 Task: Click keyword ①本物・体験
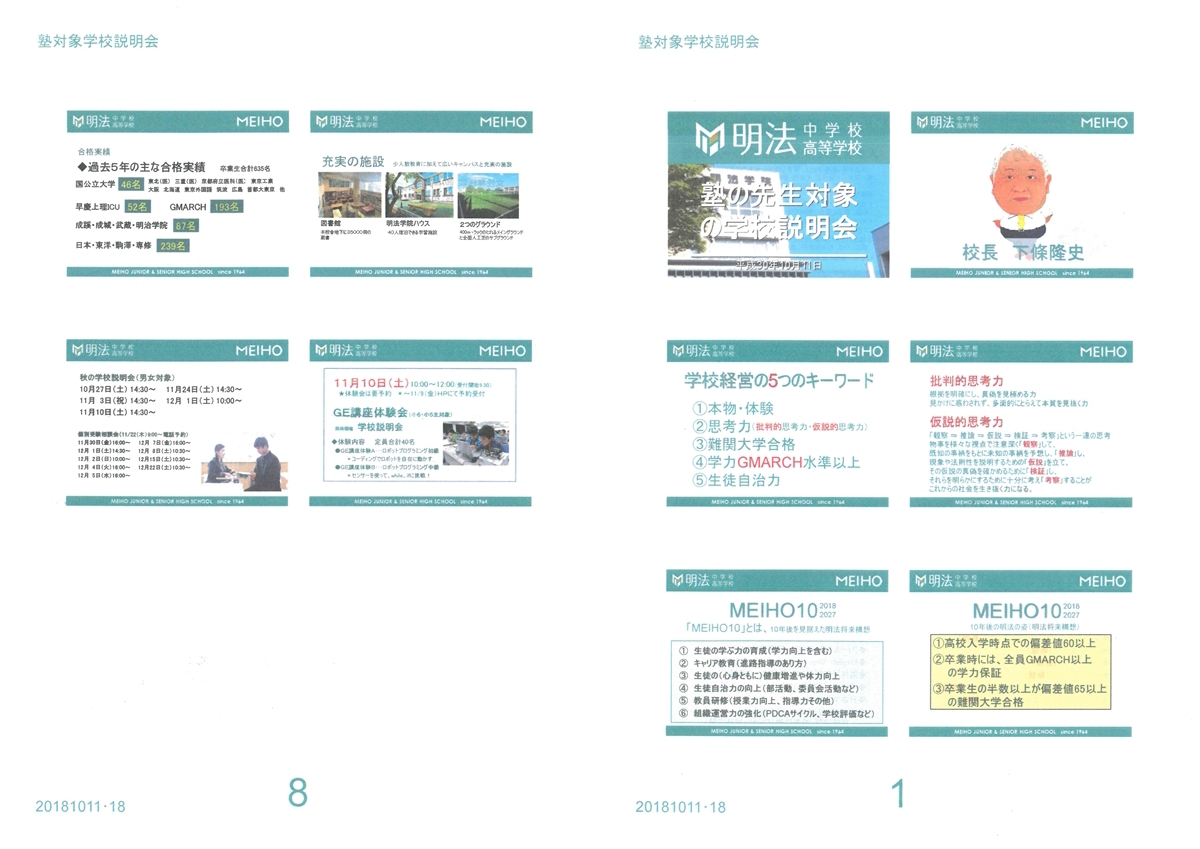pyautogui.click(x=734, y=407)
